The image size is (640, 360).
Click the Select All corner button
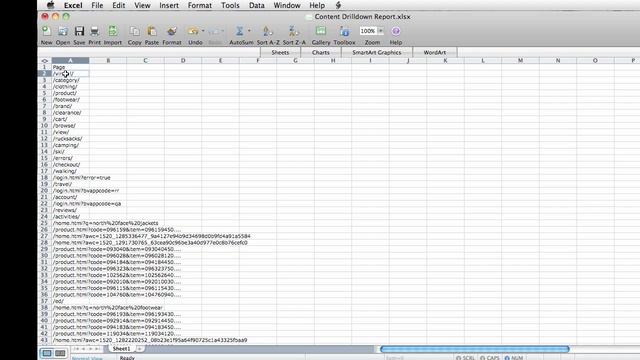pos(44,60)
